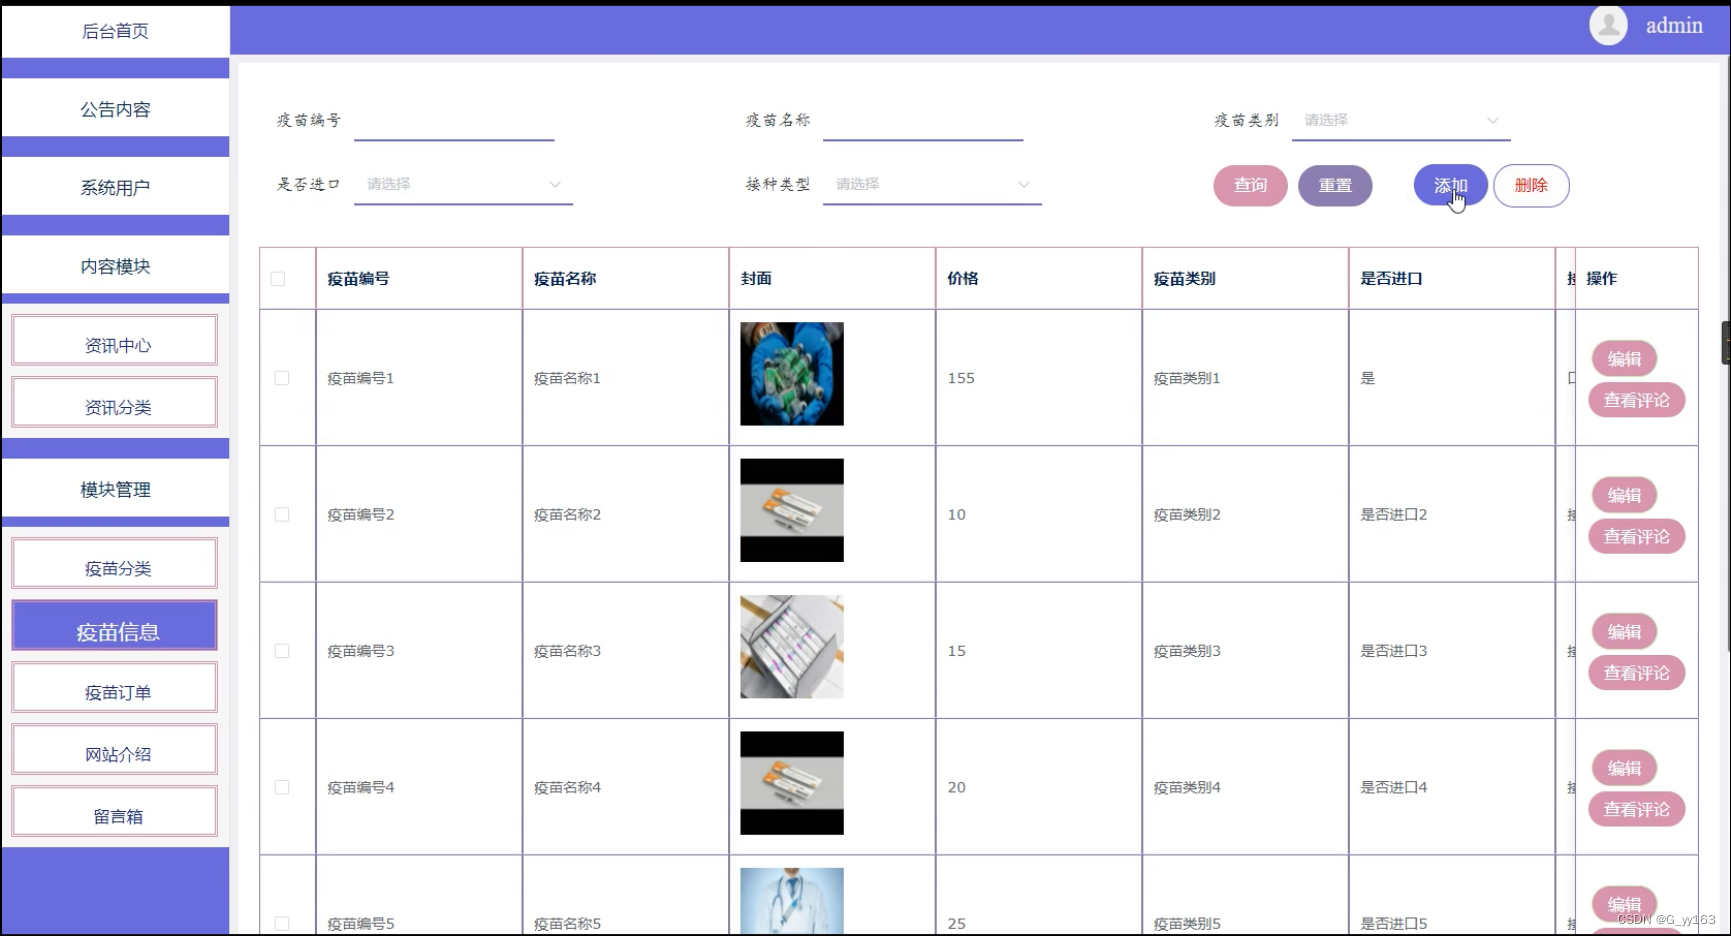Click the 添加 add button
The image size is (1731, 936).
pyautogui.click(x=1451, y=185)
